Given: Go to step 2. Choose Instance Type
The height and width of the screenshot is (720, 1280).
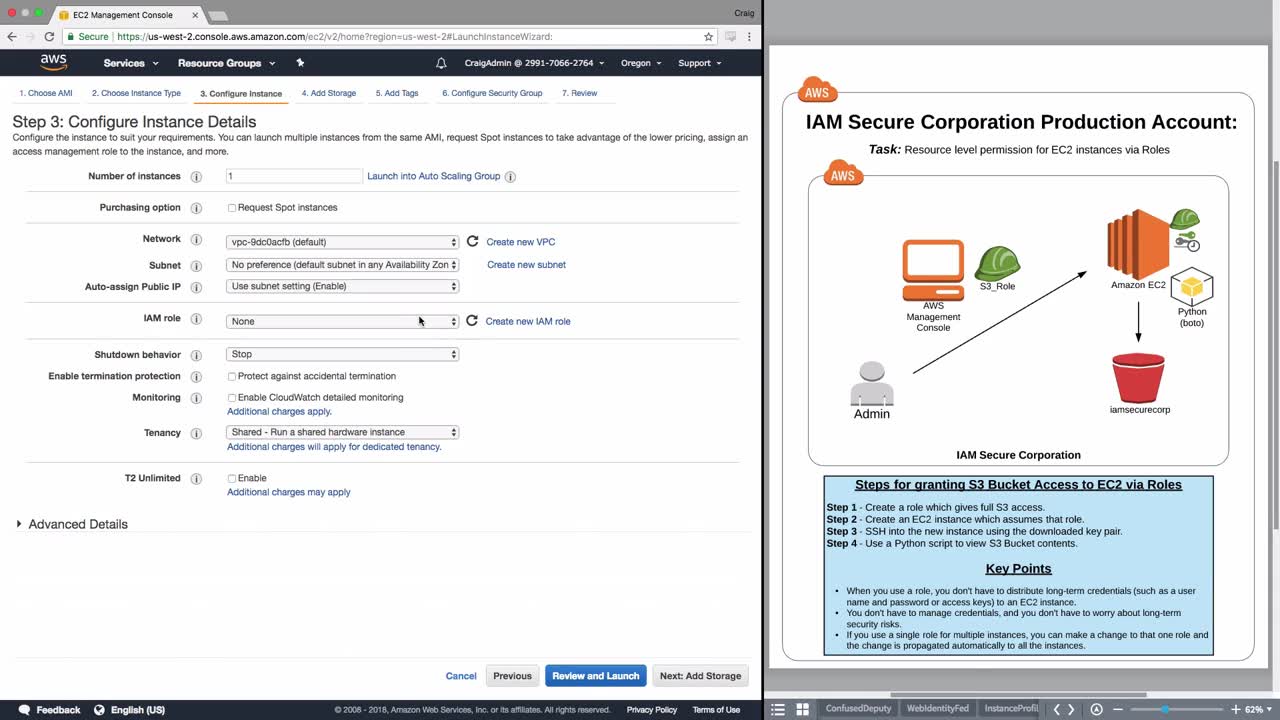Looking at the screenshot, I should coord(136,93).
